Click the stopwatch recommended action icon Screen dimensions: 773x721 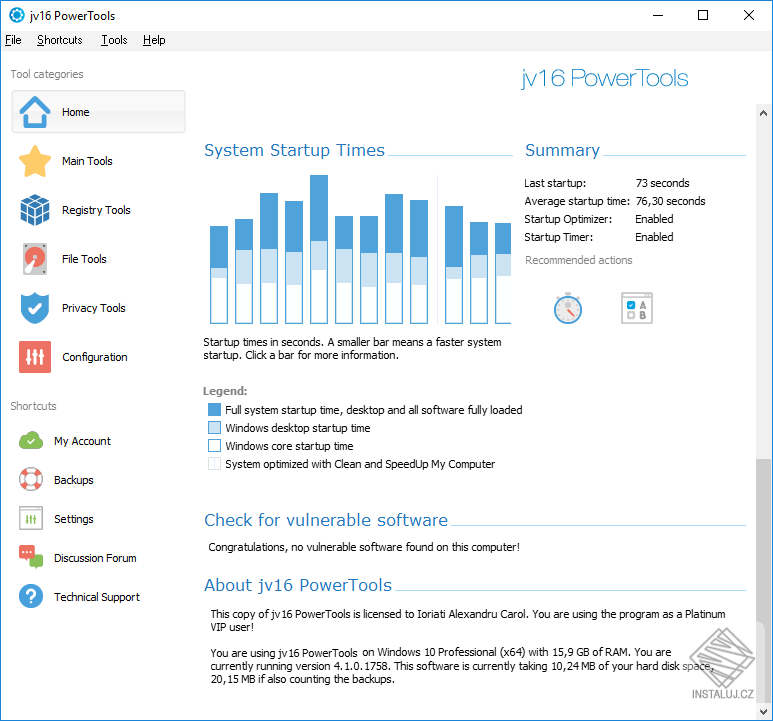568,309
